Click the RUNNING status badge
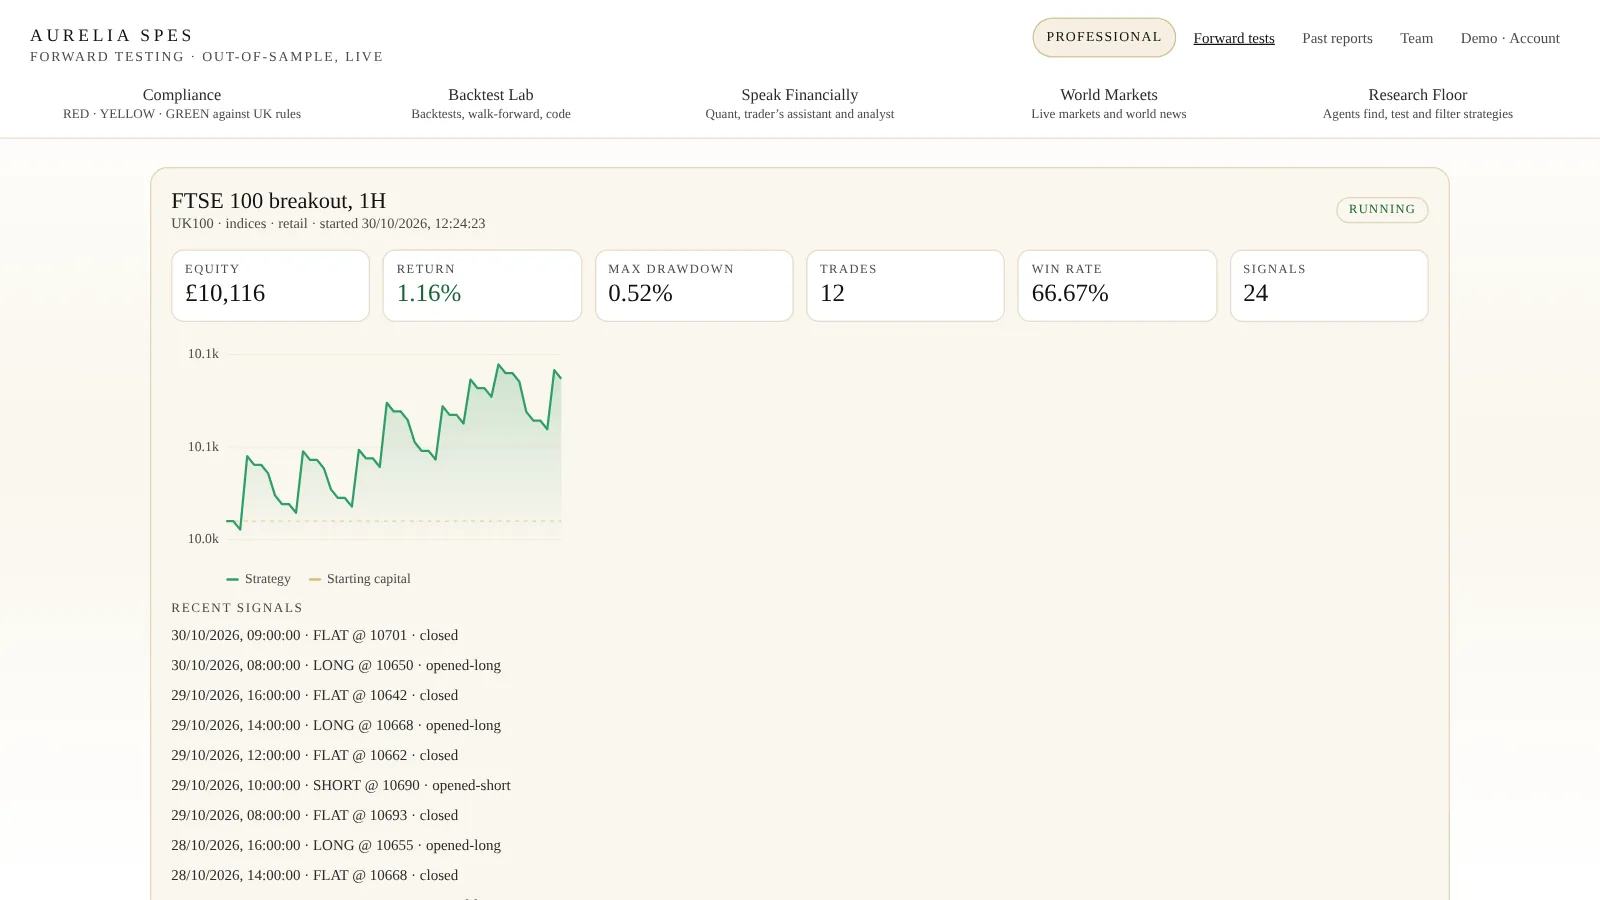The width and height of the screenshot is (1600, 900). point(1382,209)
